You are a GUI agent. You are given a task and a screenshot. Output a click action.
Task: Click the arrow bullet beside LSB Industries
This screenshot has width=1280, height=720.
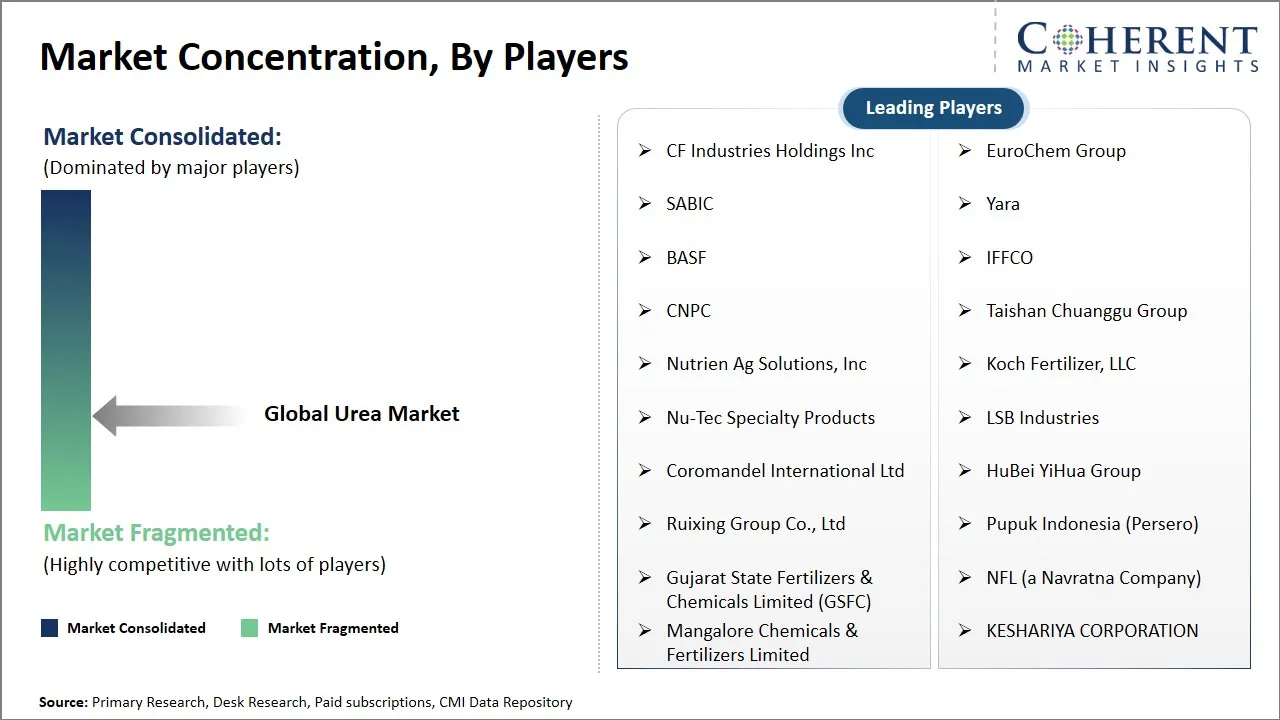[x=965, y=418]
